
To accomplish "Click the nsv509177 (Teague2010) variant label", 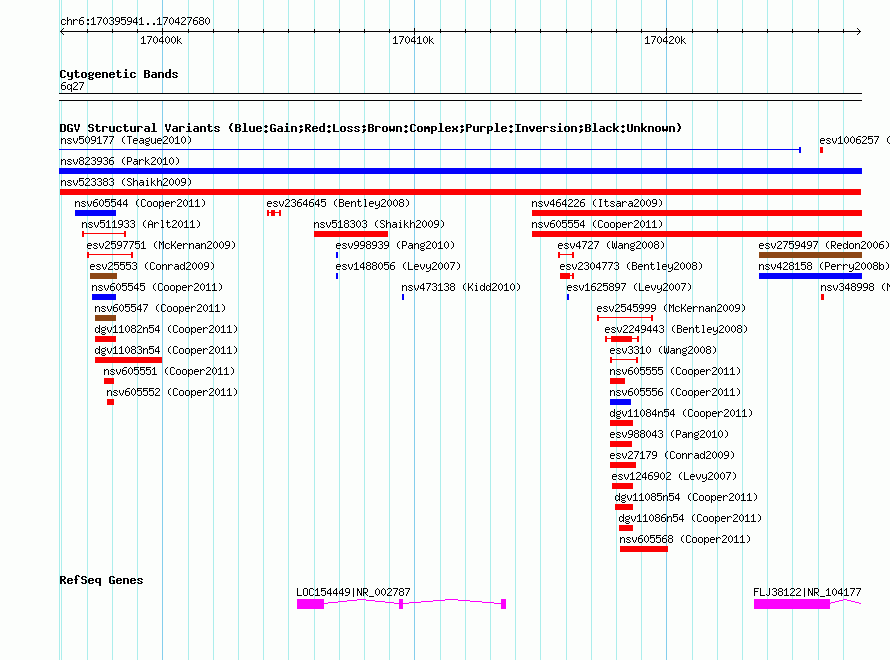I will click(126, 140).
